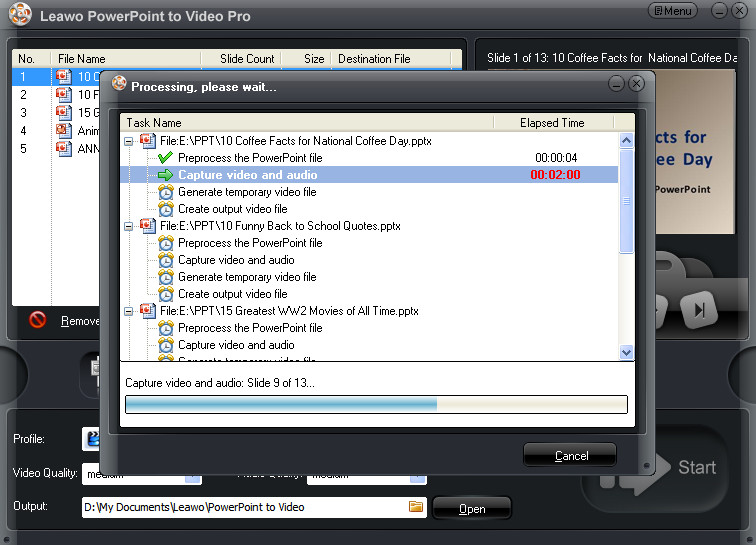Click the slide preview thumbnail
756x545 pixels.
[695, 152]
